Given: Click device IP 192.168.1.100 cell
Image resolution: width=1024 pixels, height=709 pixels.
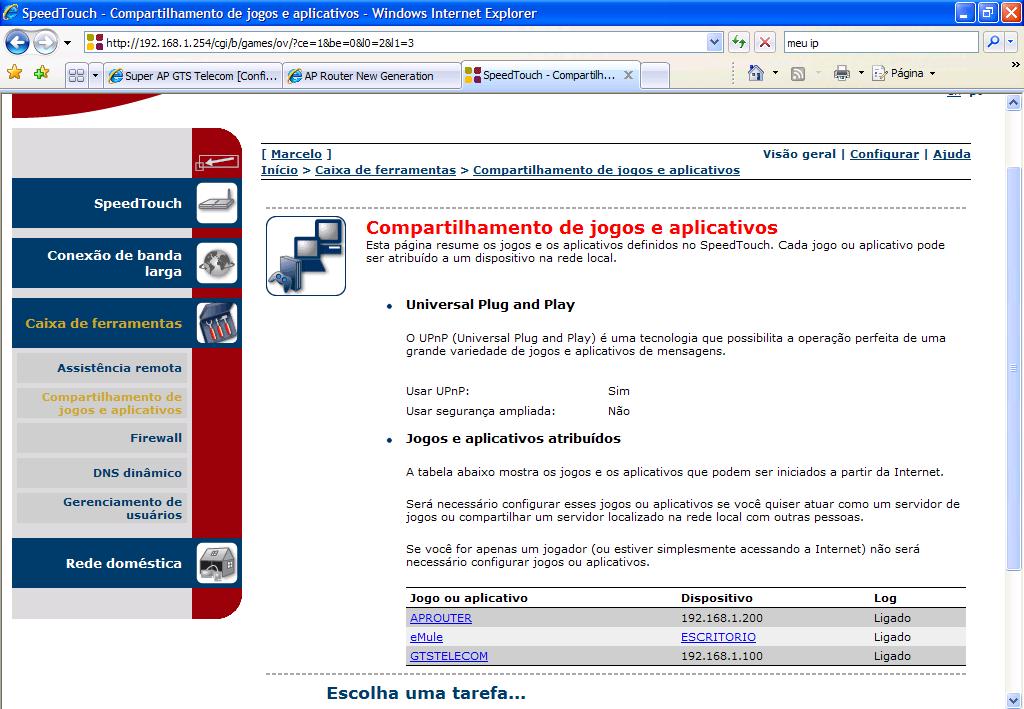Looking at the screenshot, I should [722, 655].
